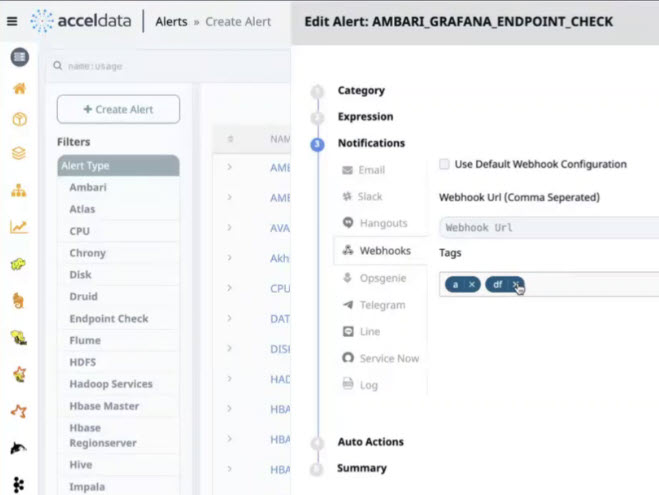The height and width of the screenshot is (495, 659).
Task: Click the Slack logo icon
Action: (x=347, y=196)
